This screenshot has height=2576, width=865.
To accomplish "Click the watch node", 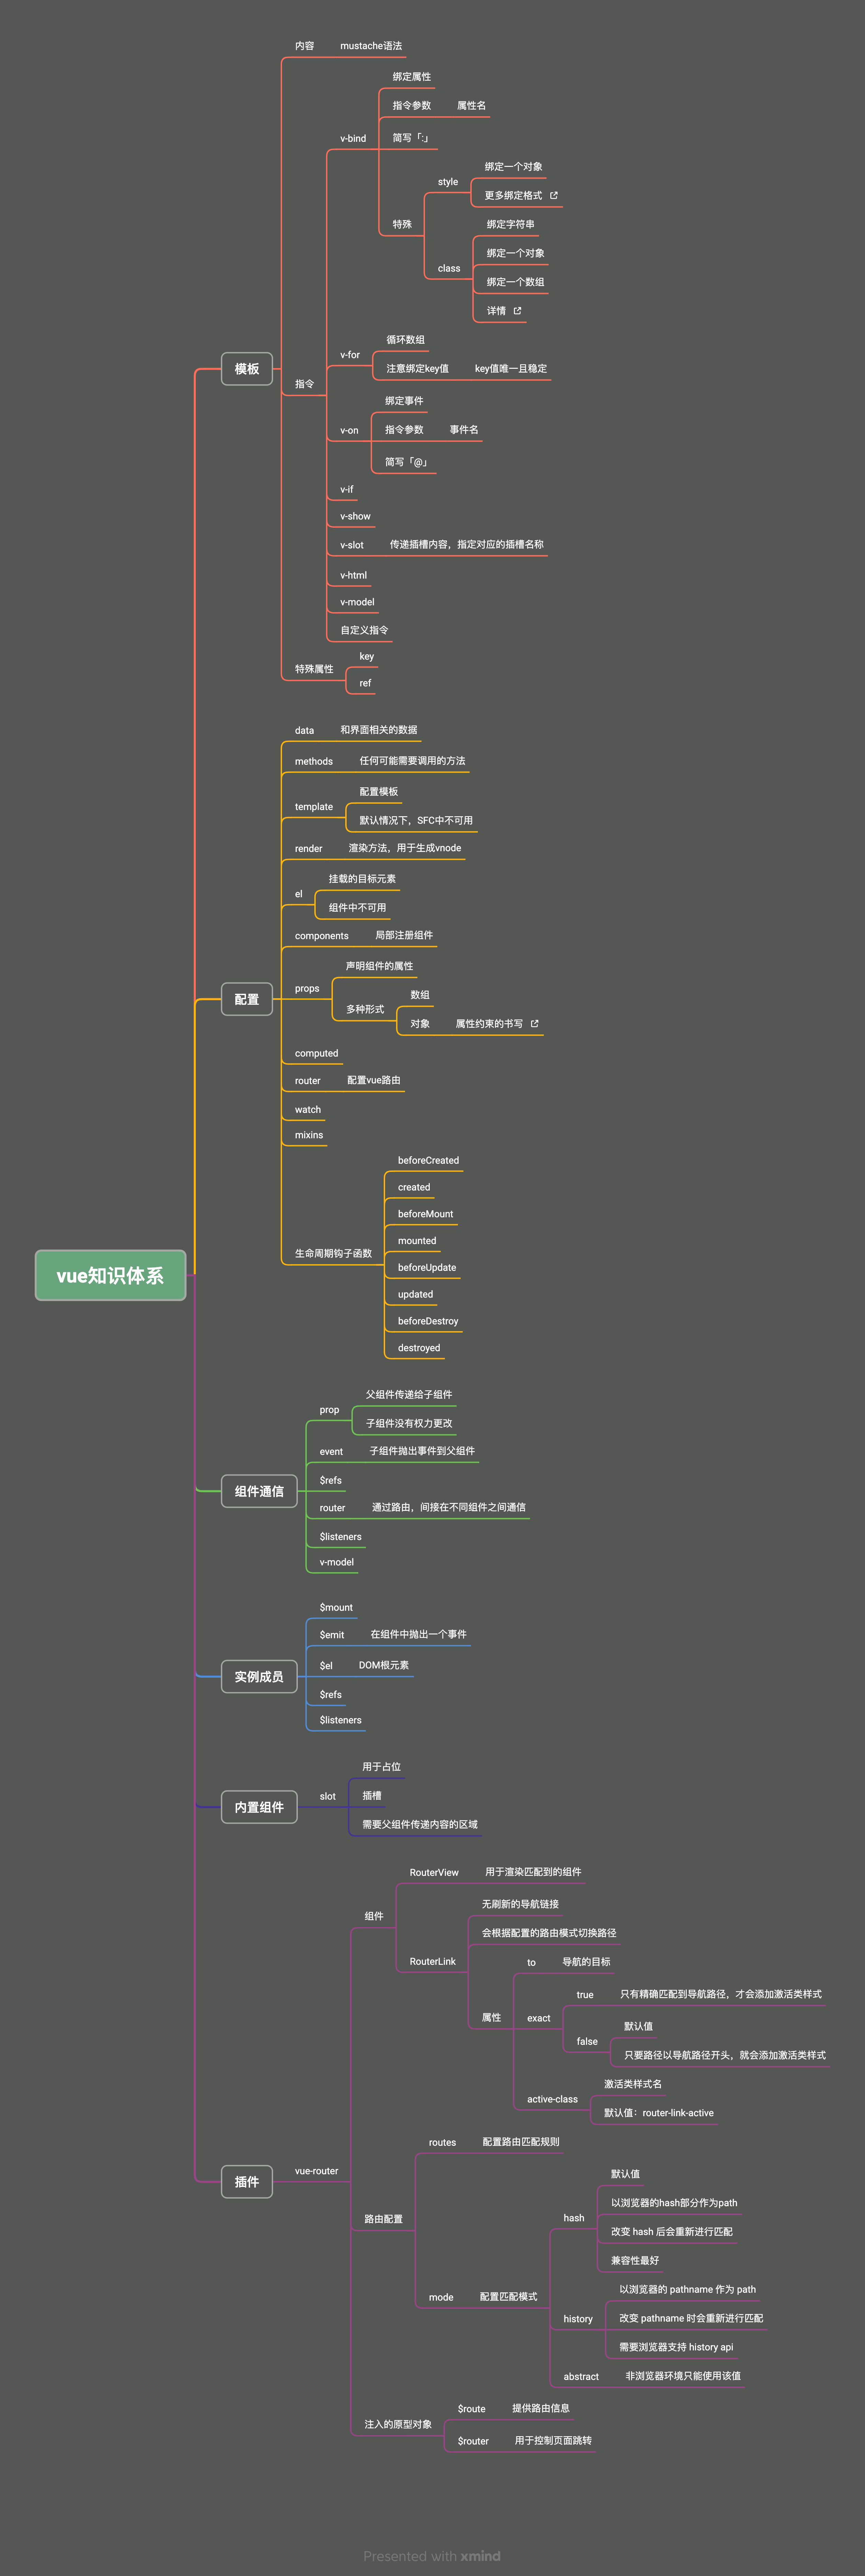I will pyautogui.click(x=308, y=1110).
